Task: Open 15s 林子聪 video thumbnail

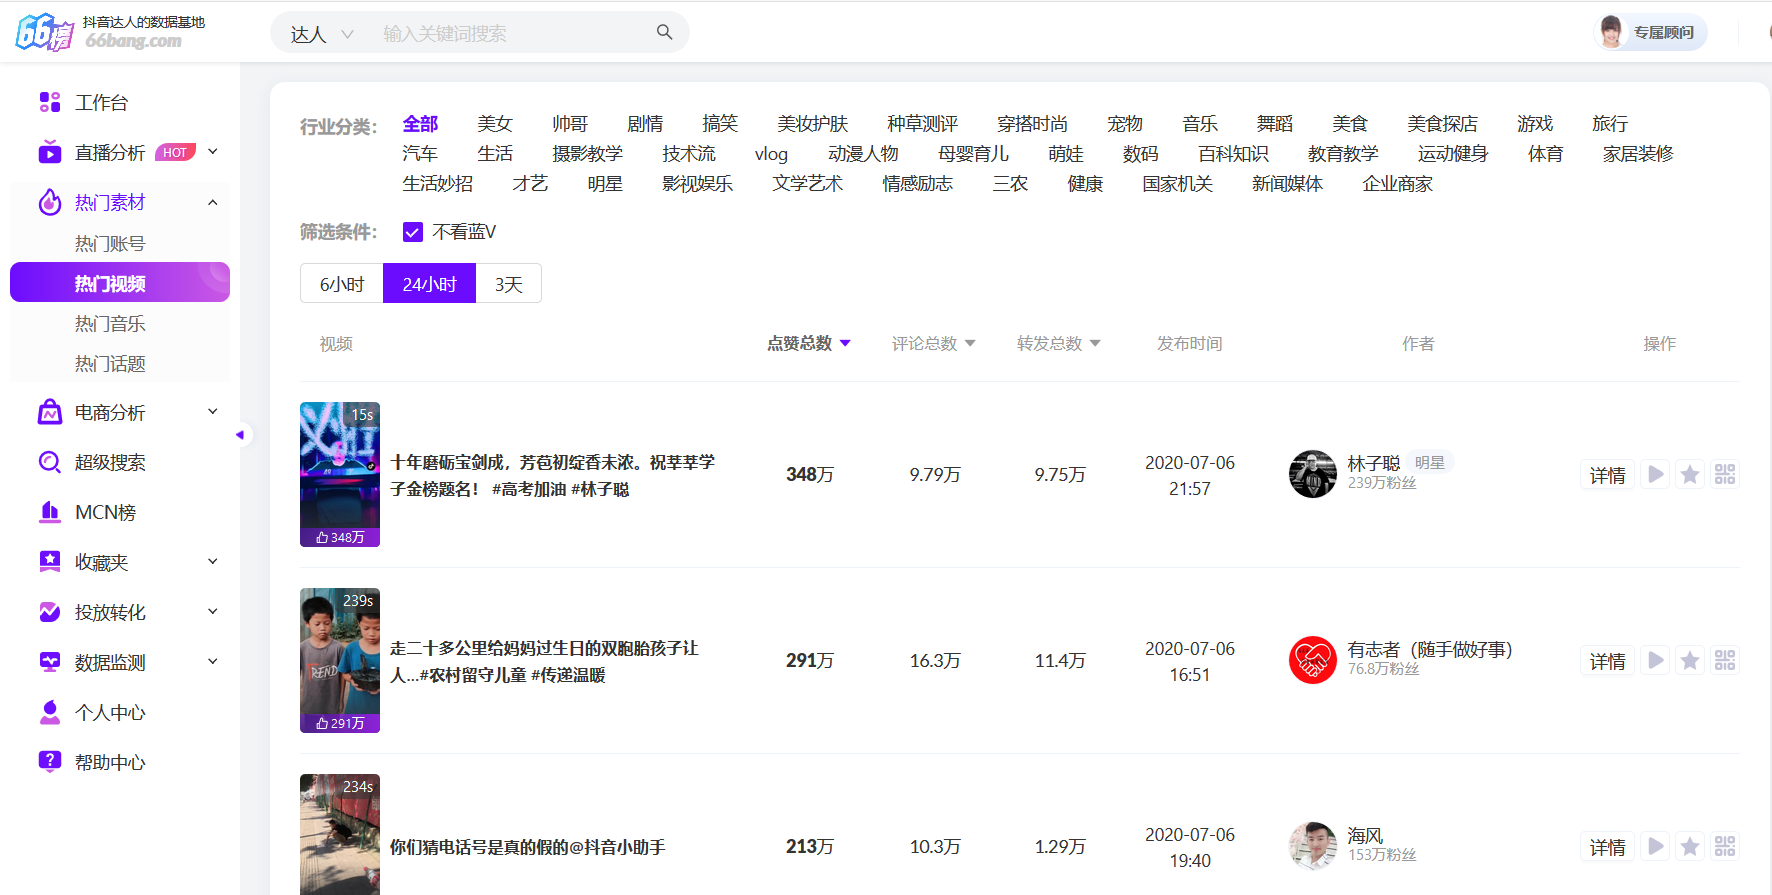Action: 340,474
